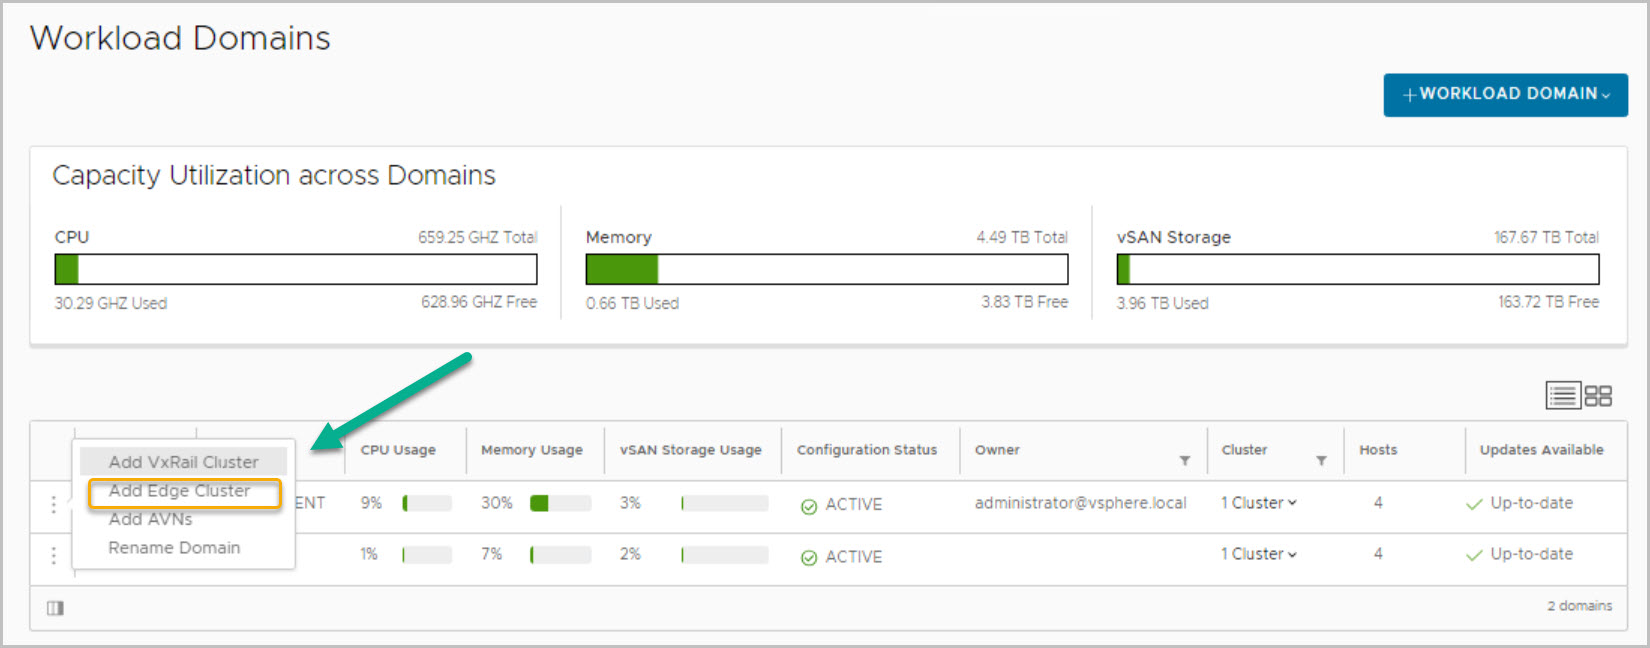
Task: Select Add VxRail Cluster menu option
Action: coord(183,462)
